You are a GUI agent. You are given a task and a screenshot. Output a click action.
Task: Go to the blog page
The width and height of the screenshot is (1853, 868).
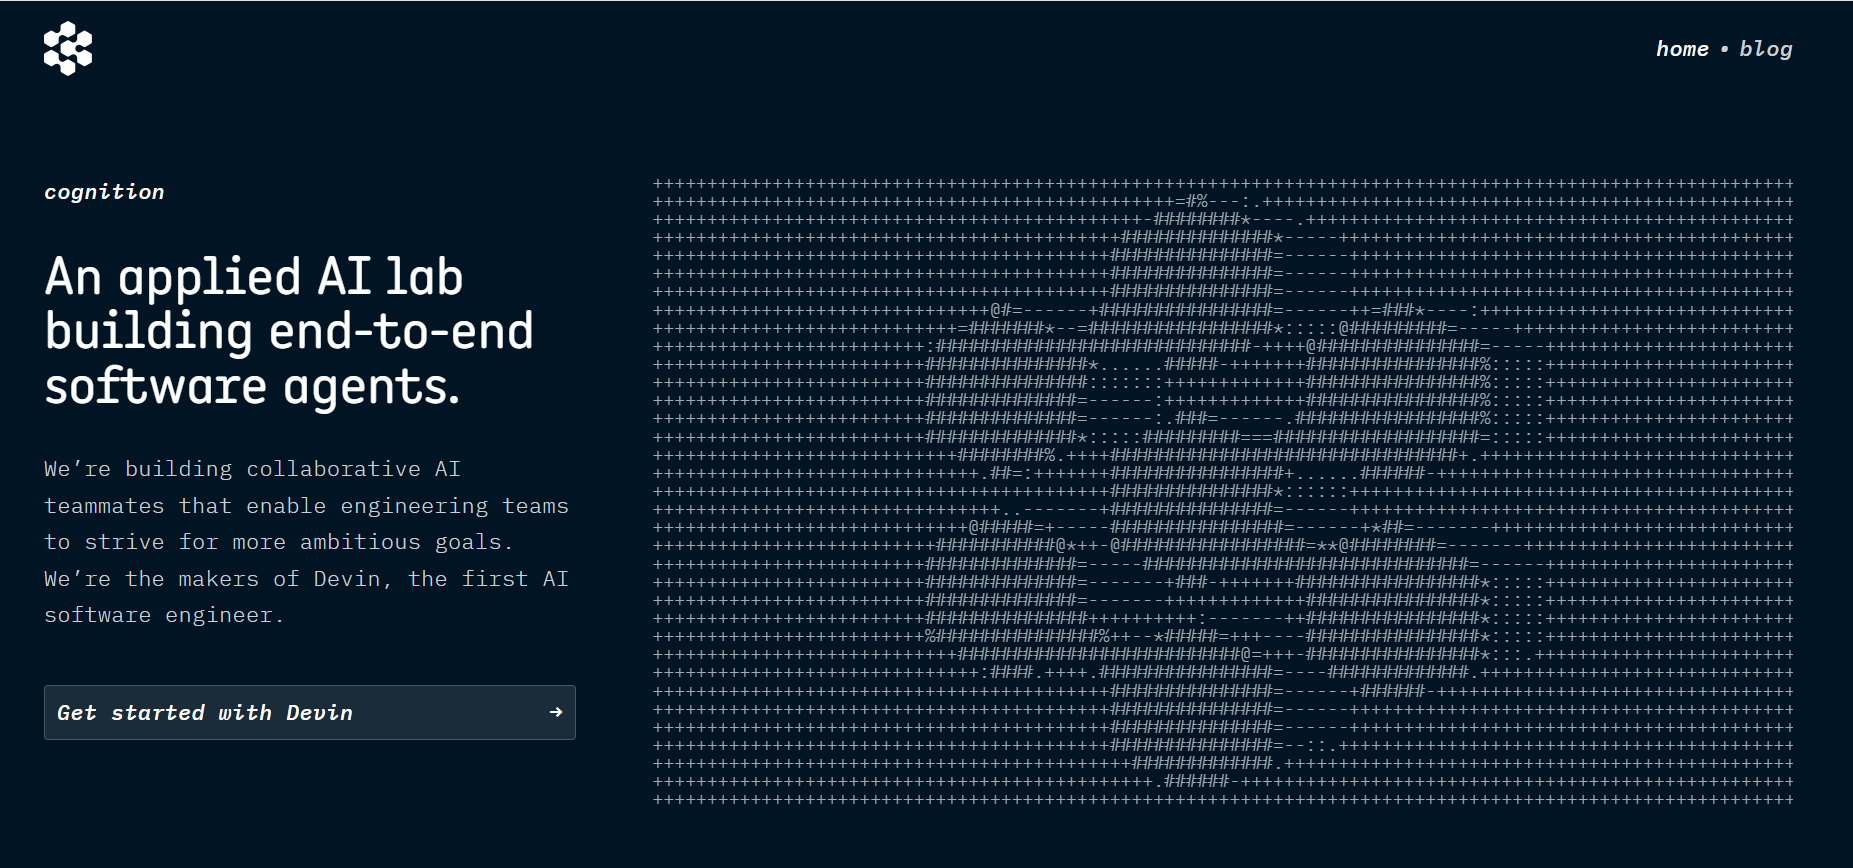(x=1765, y=48)
